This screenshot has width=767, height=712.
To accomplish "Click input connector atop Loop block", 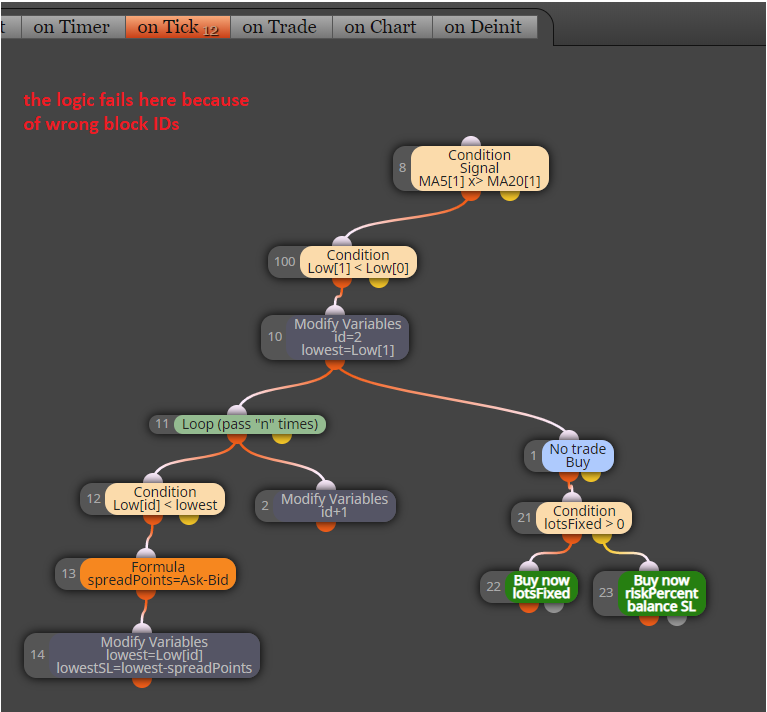I will [237, 411].
